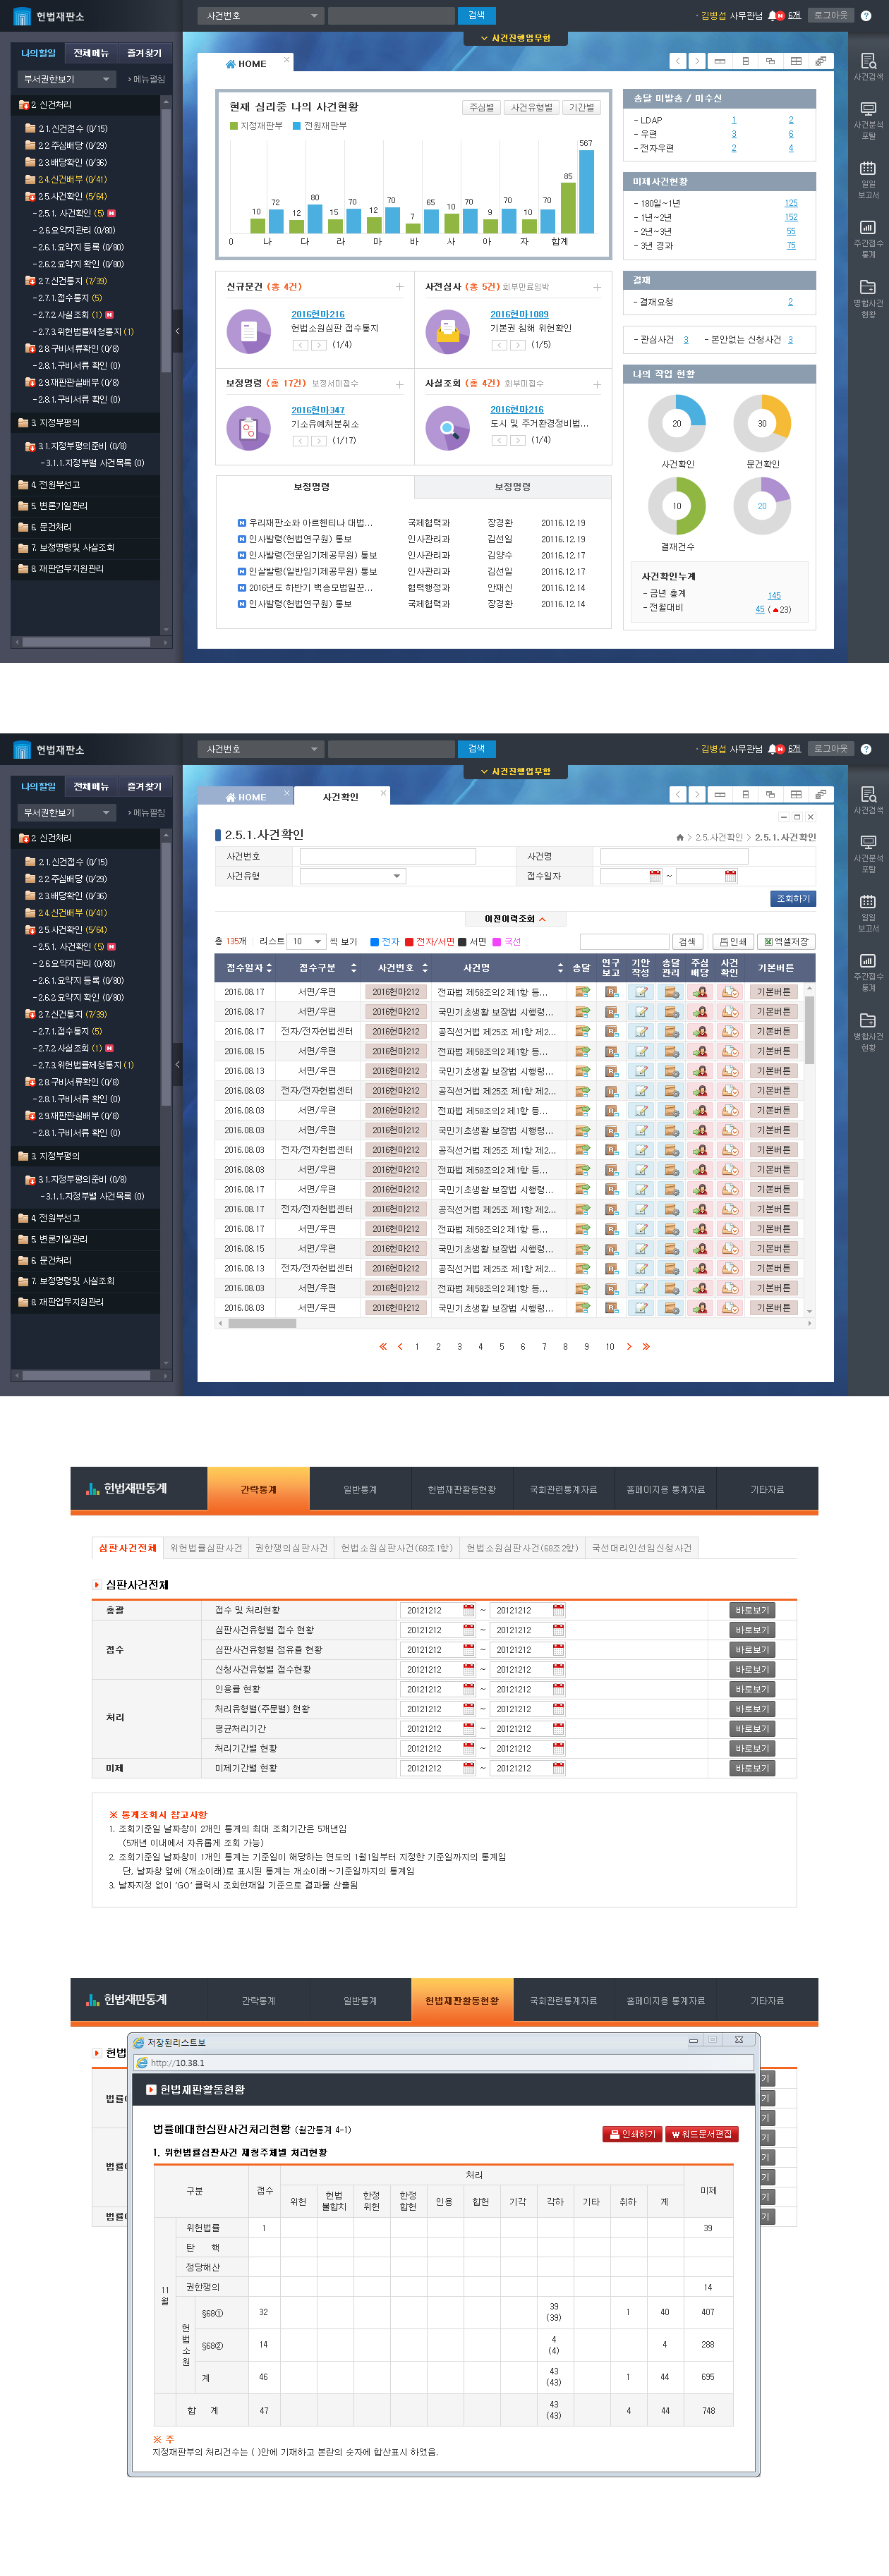This screenshot has height=2576, width=889.
Task: Switch chart to 사건유형별 view
Action: click(531, 108)
